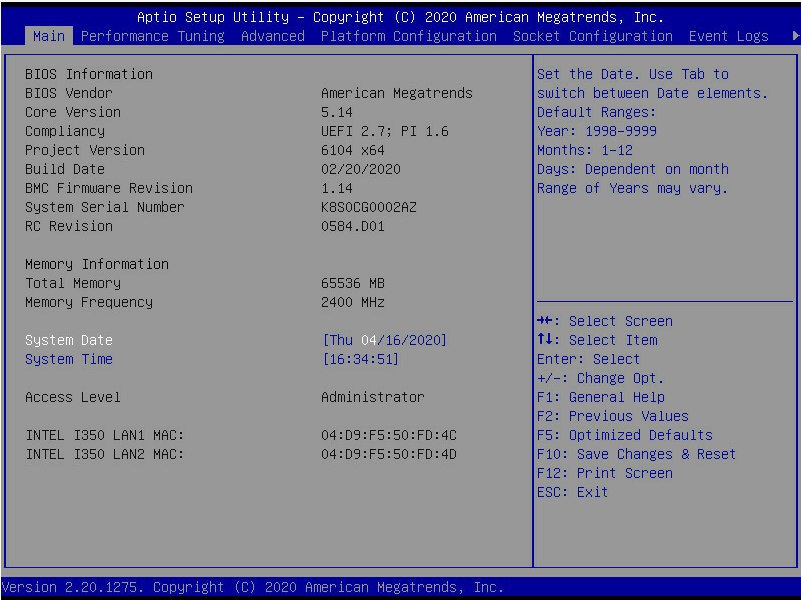Viewport: 801px width, 600px height.
Task: Go to Socket Configuration tab
Action: [x=593, y=36]
